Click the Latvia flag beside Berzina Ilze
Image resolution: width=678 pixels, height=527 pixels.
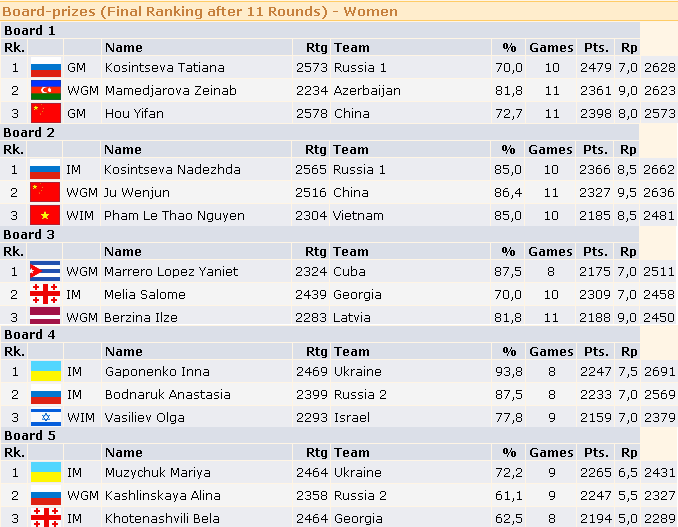pos(46,318)
